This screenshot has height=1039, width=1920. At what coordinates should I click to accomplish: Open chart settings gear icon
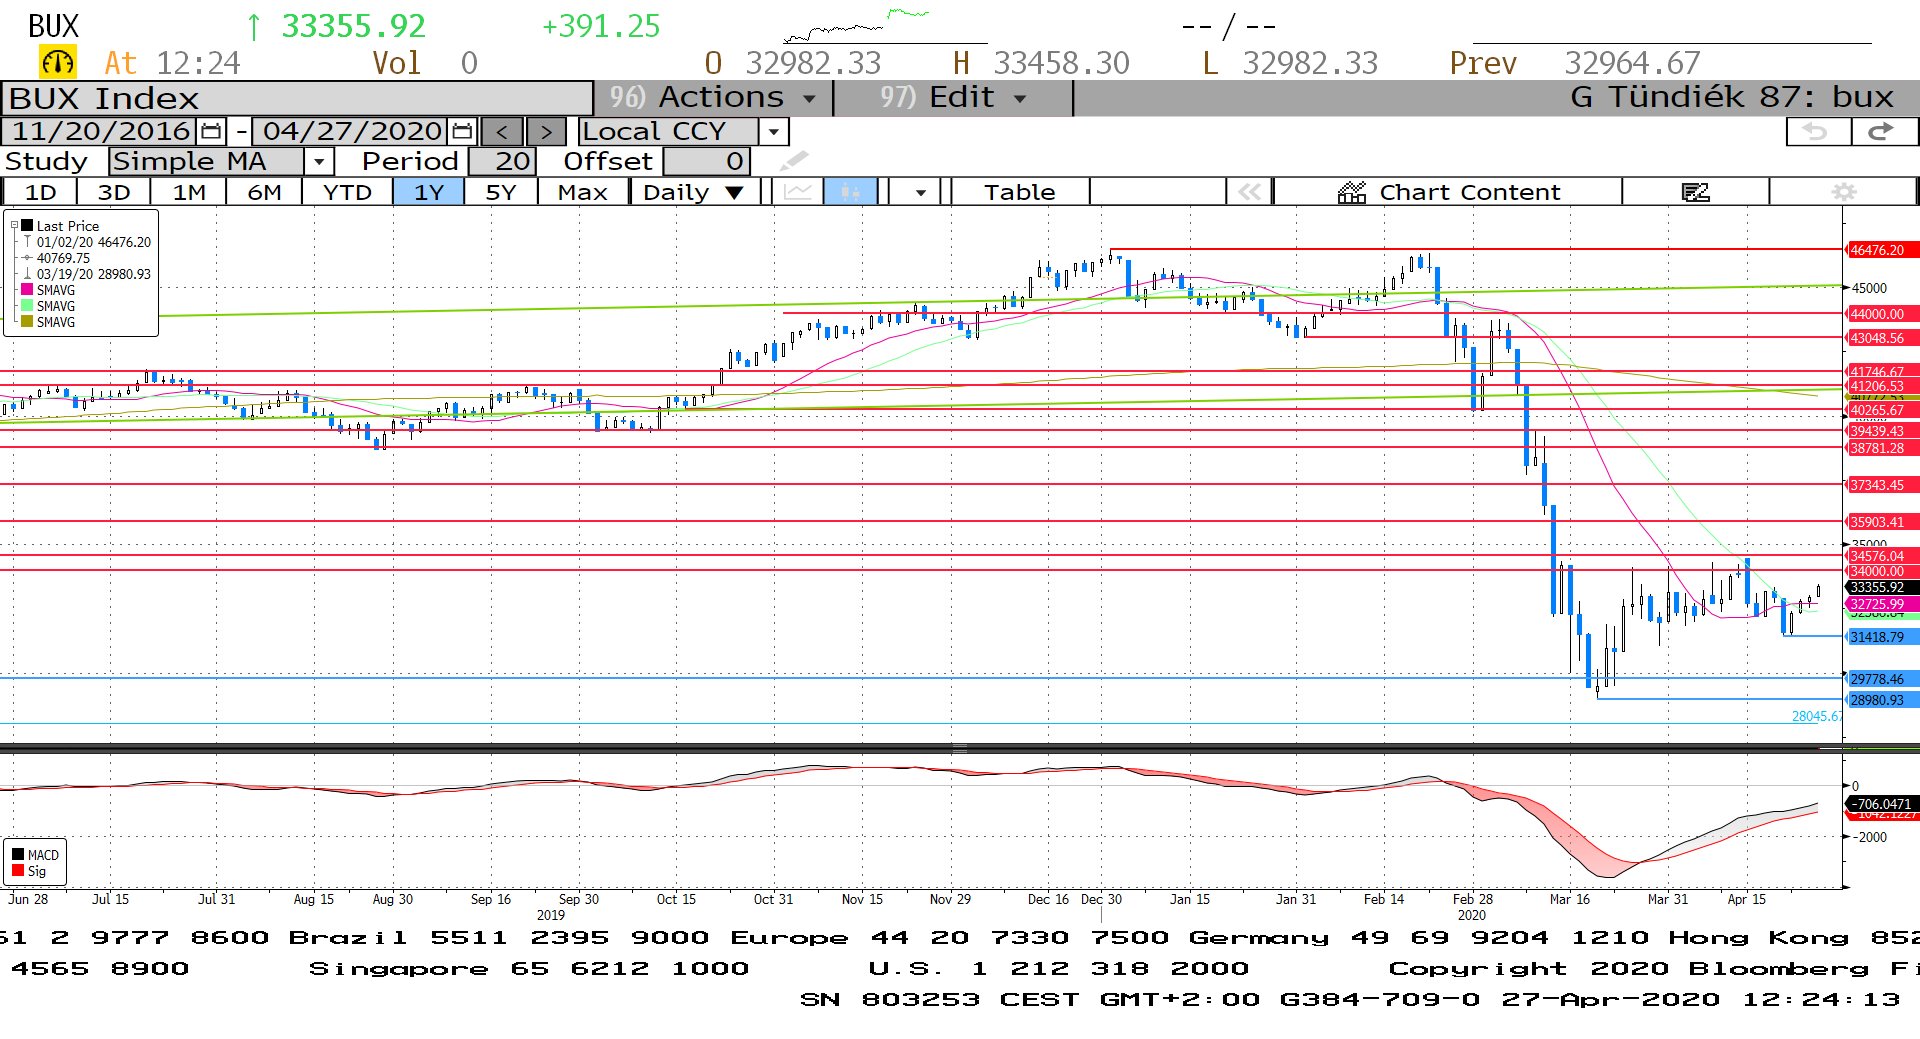[1844, 192]
